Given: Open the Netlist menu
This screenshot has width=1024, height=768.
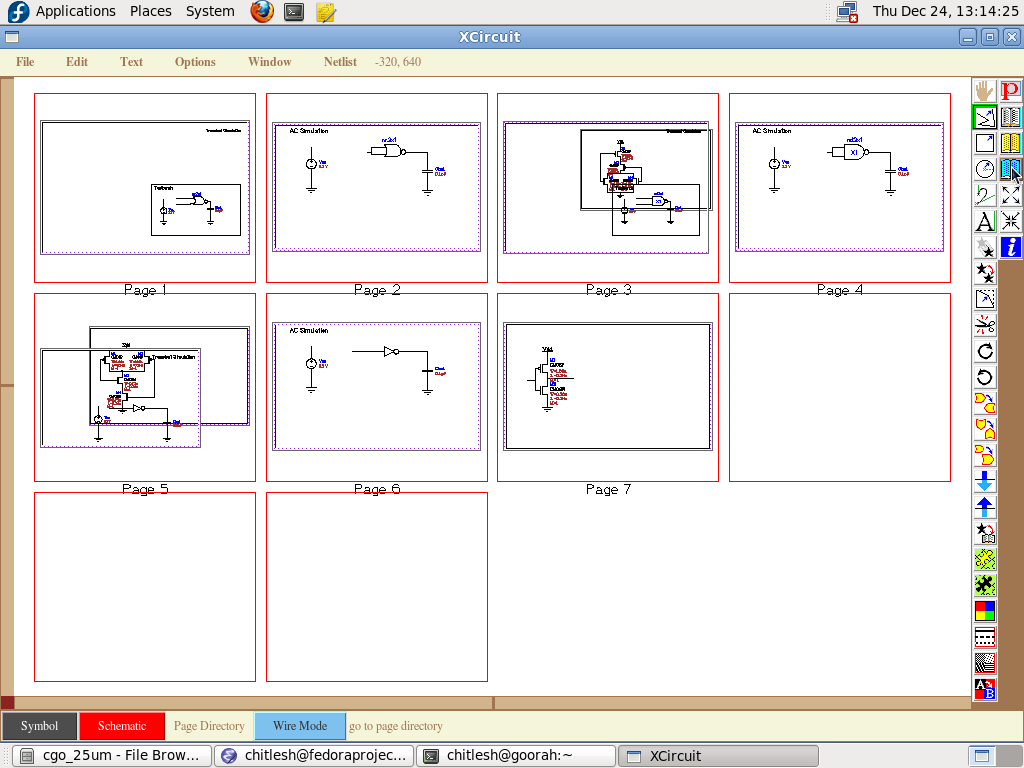Looking at the screenshot, I should tap(340, 62).
